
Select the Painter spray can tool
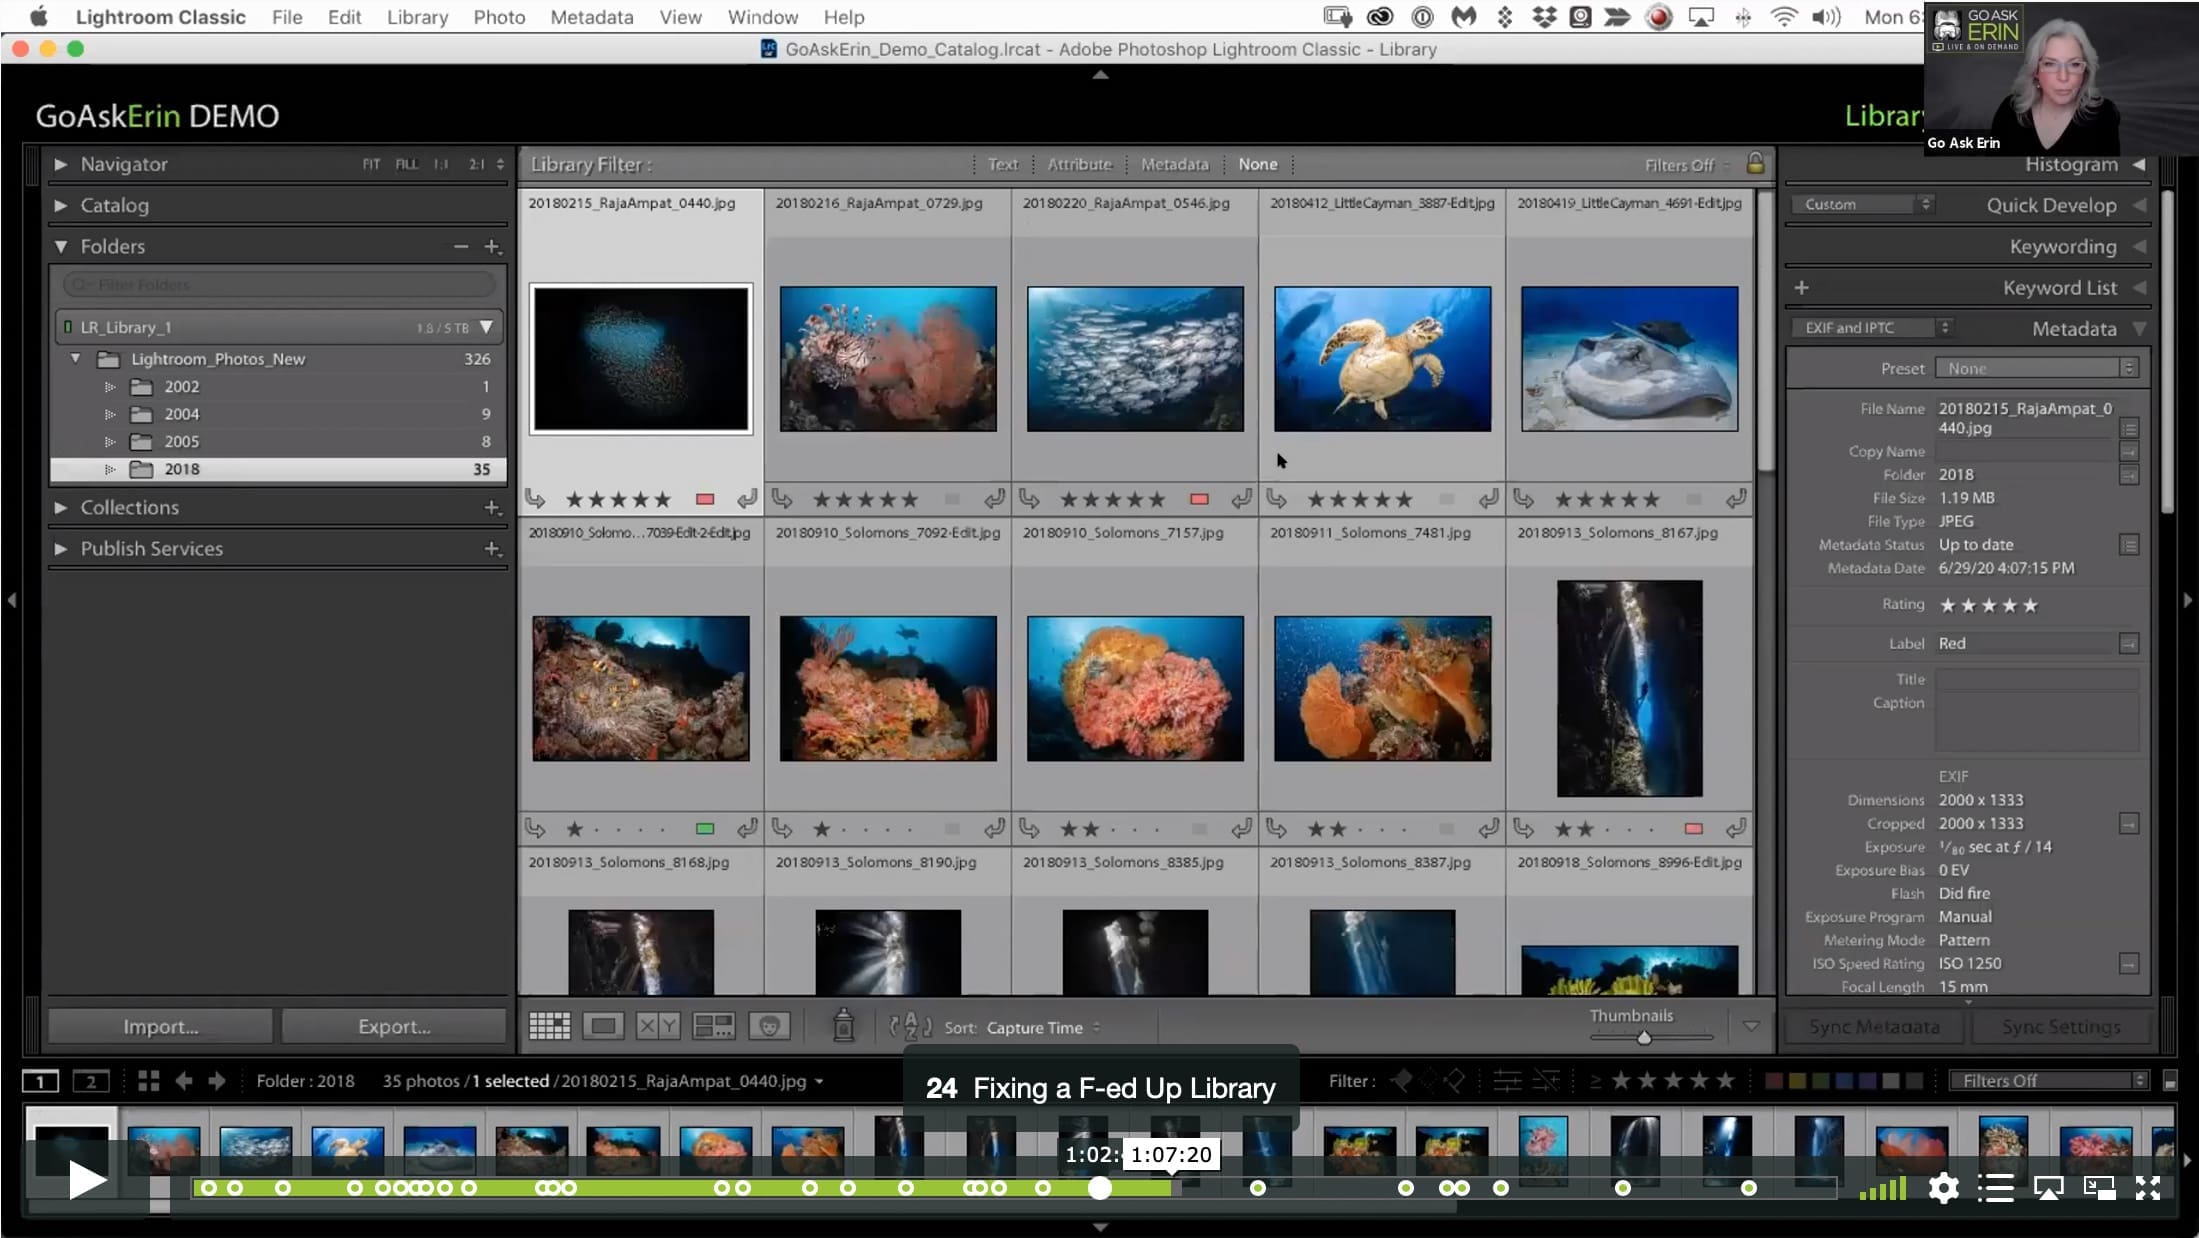coord(843,1025)
